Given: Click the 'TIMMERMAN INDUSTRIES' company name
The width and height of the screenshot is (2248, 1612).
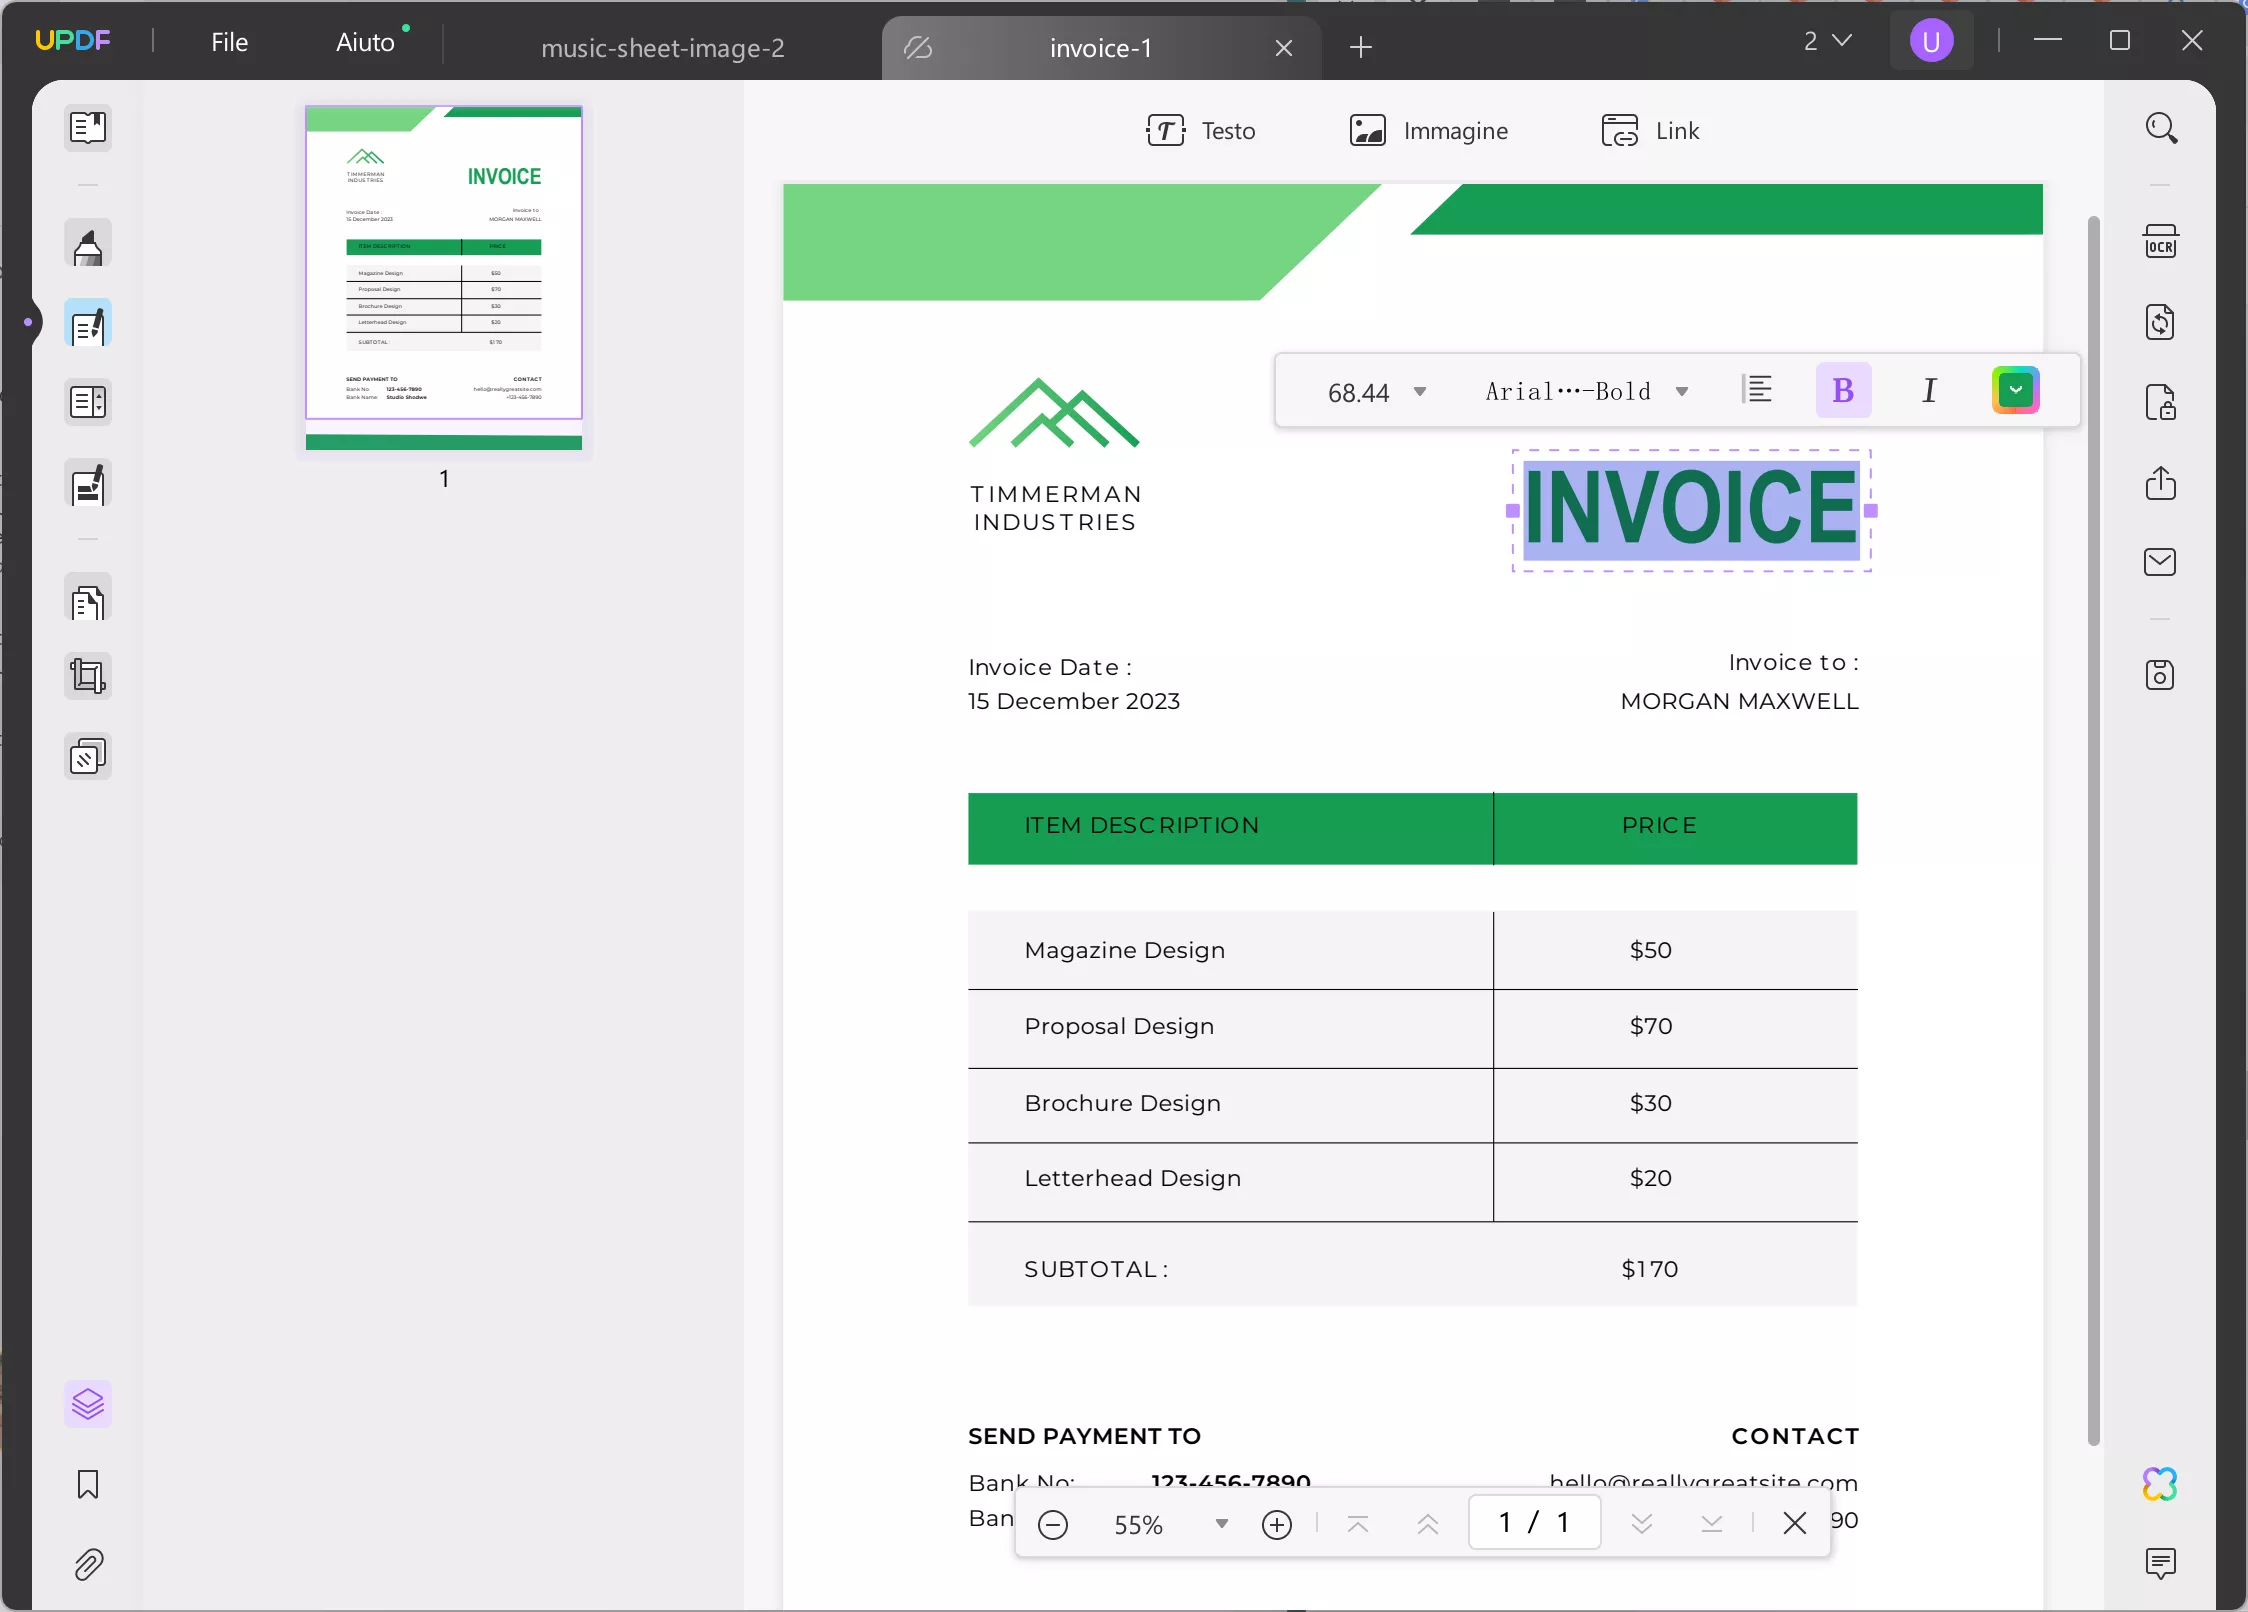Looking at the screenshot, I should (1055, 508).
